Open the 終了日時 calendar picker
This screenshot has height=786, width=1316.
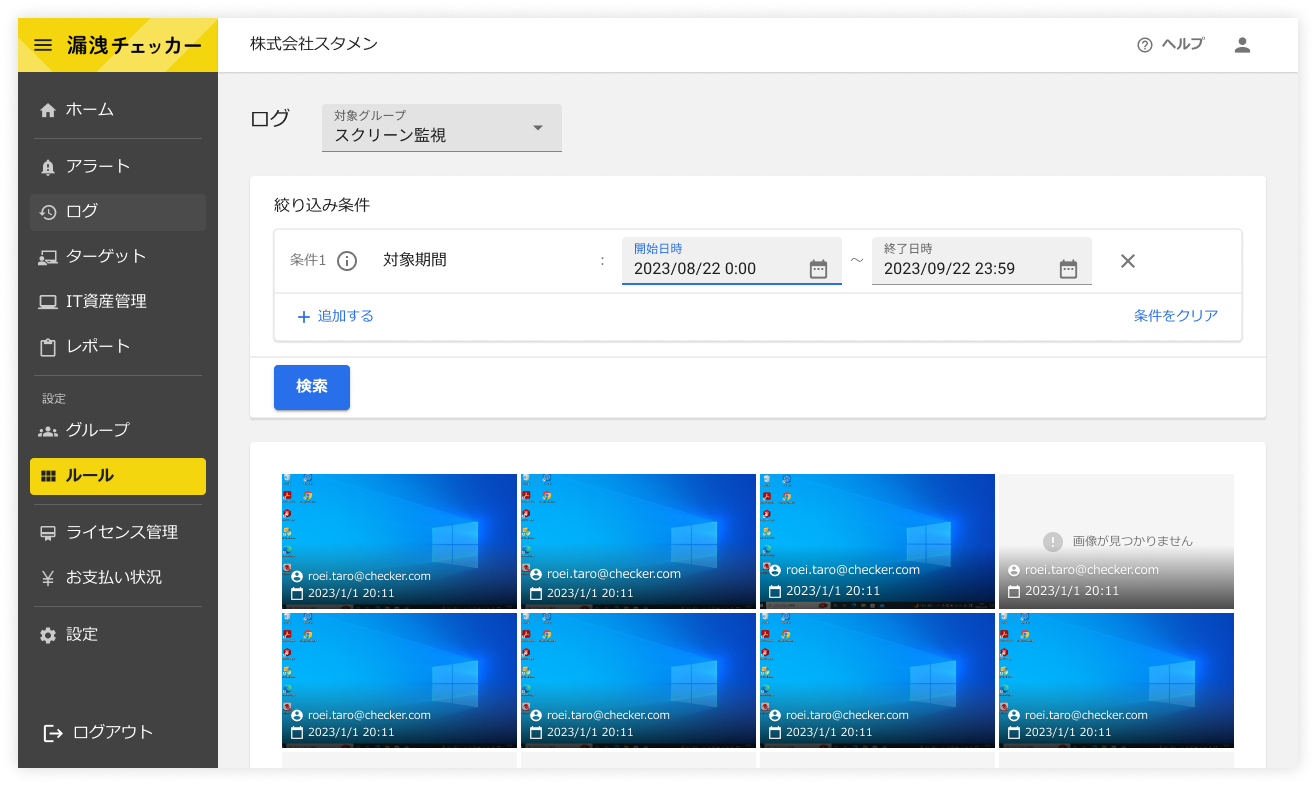click(x=1068, y=269)
